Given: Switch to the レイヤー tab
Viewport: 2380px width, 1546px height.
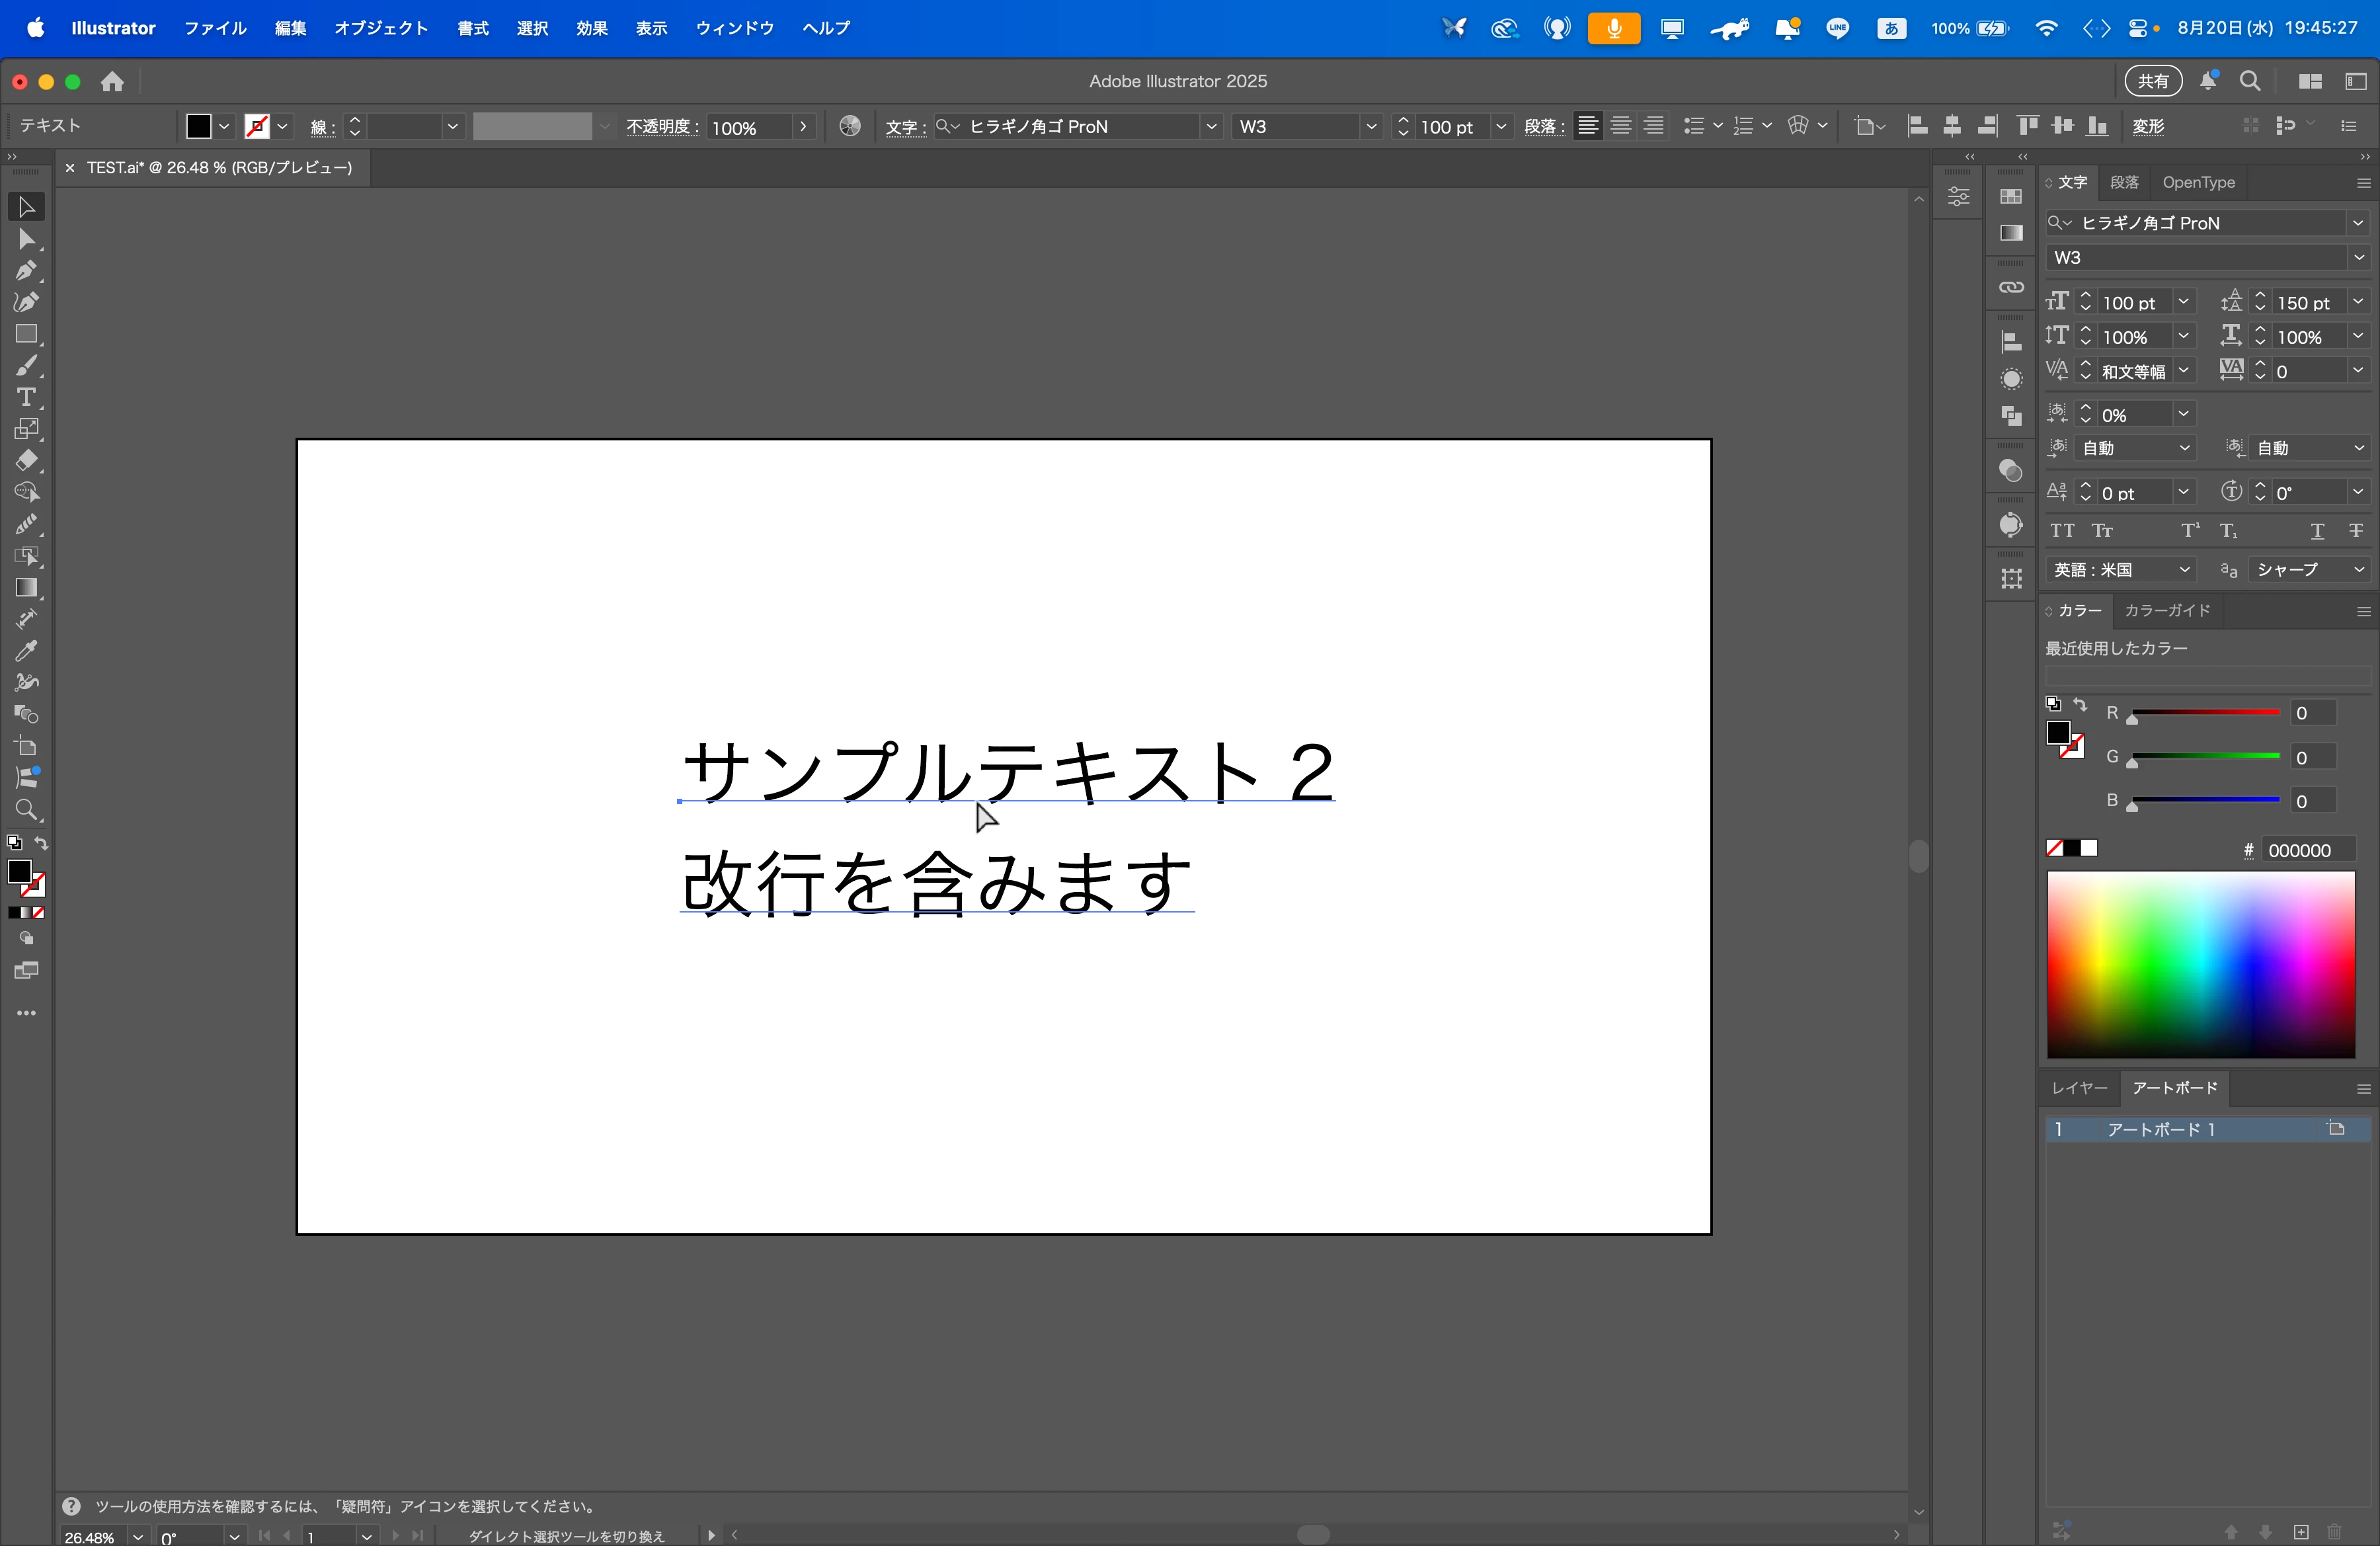Looking at the screenshot, I should [2079, 1088].
